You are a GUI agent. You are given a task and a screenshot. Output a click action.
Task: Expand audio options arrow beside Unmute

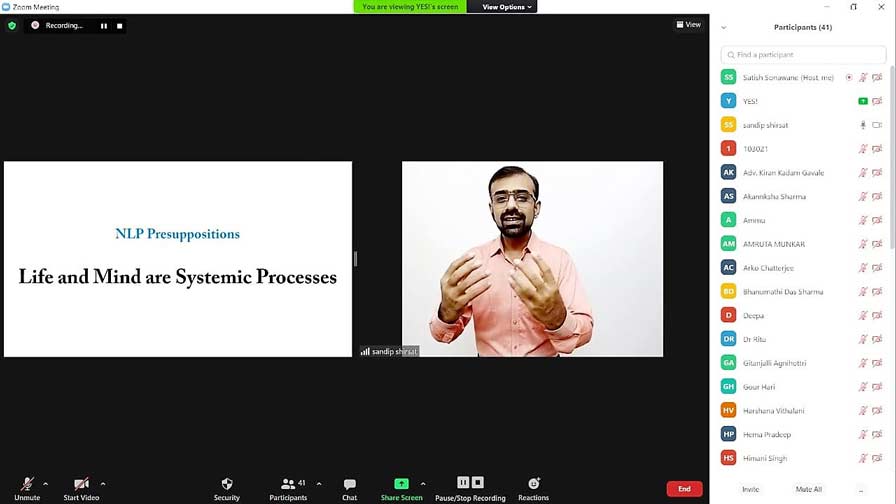46,484
